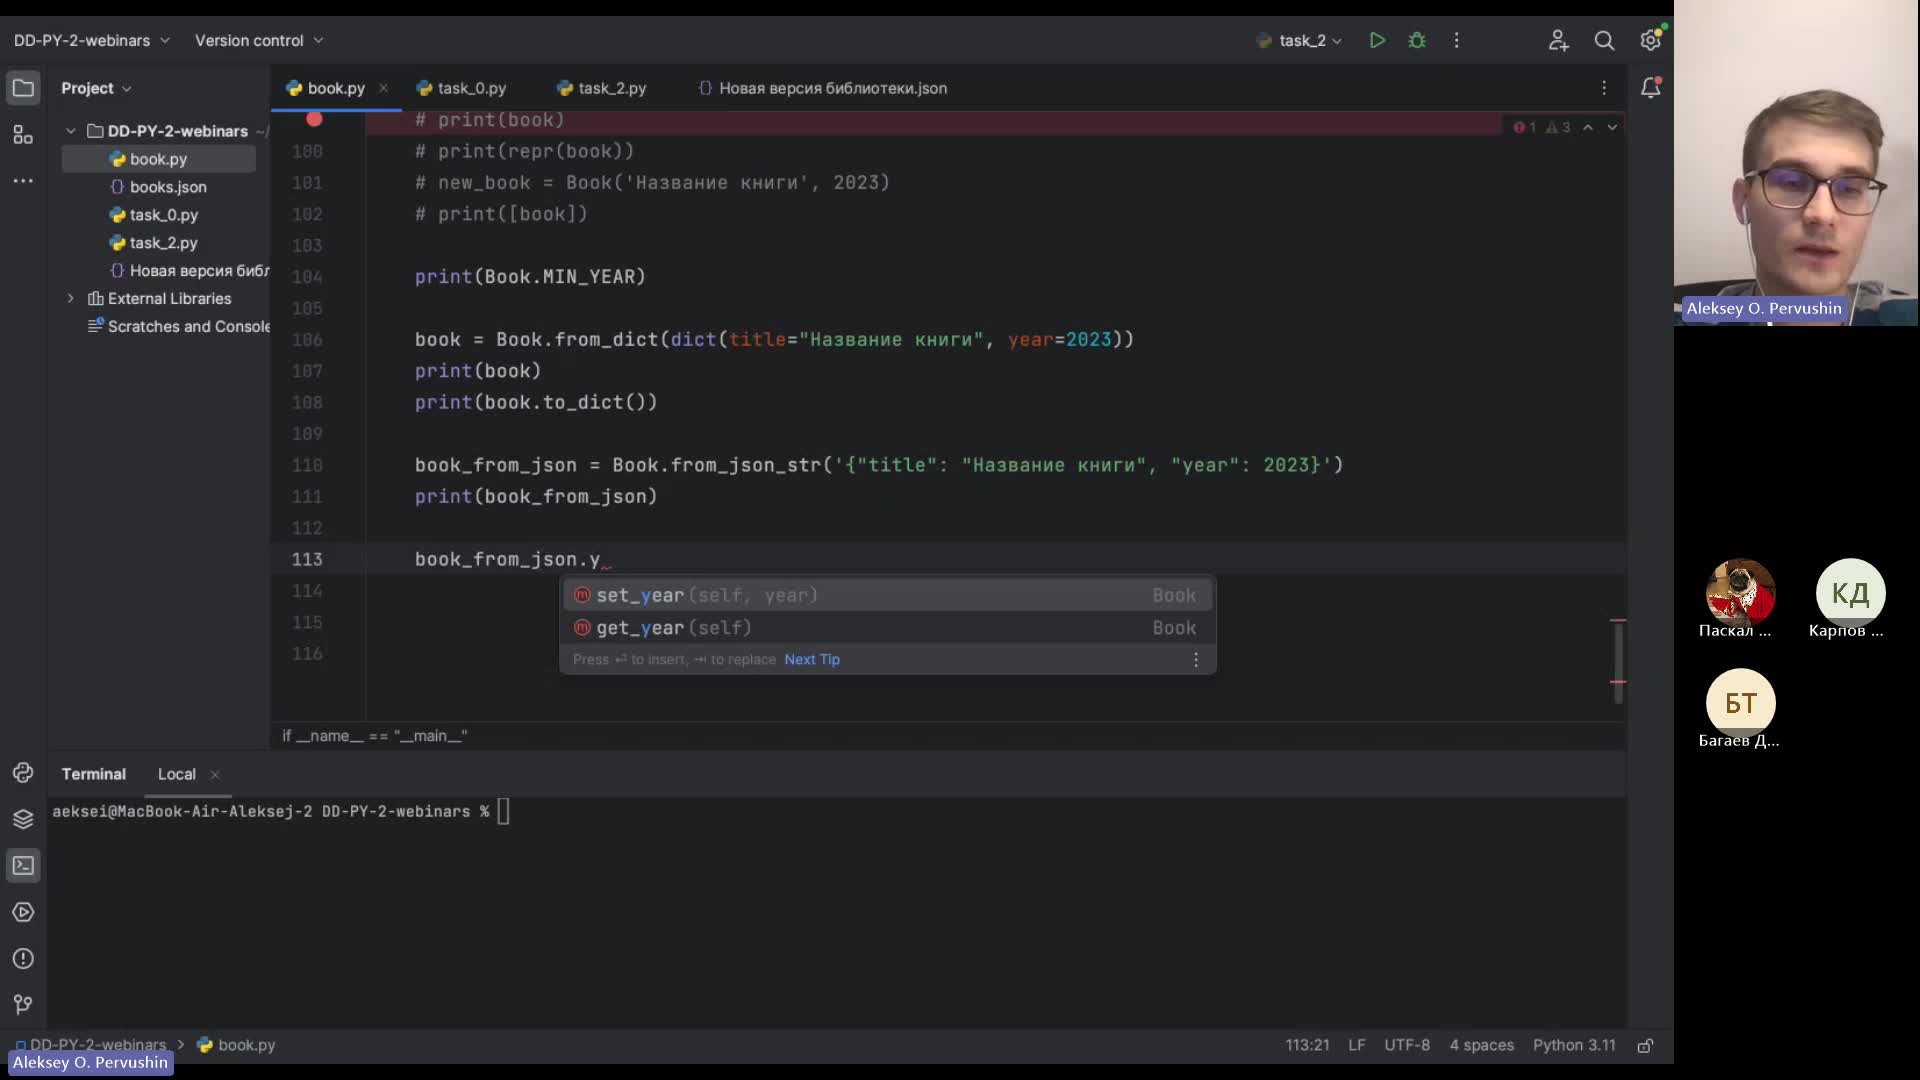1920x1080 pixels.
Task: Expand External Libraries node
Action: 71,298
